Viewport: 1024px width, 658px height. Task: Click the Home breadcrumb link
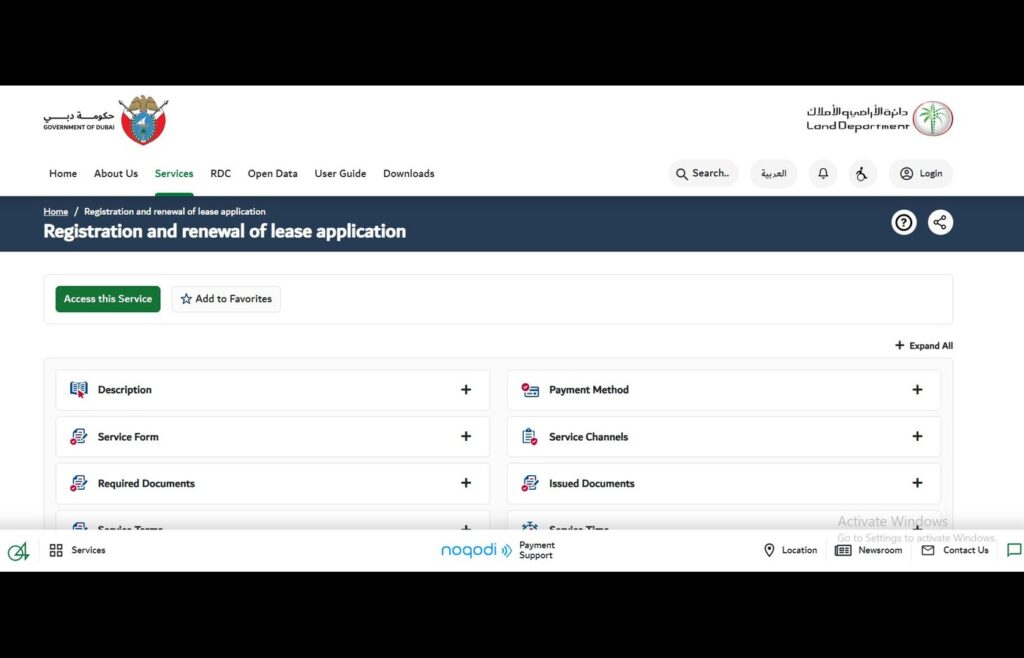pyautogui.click(x=56, y=211)
